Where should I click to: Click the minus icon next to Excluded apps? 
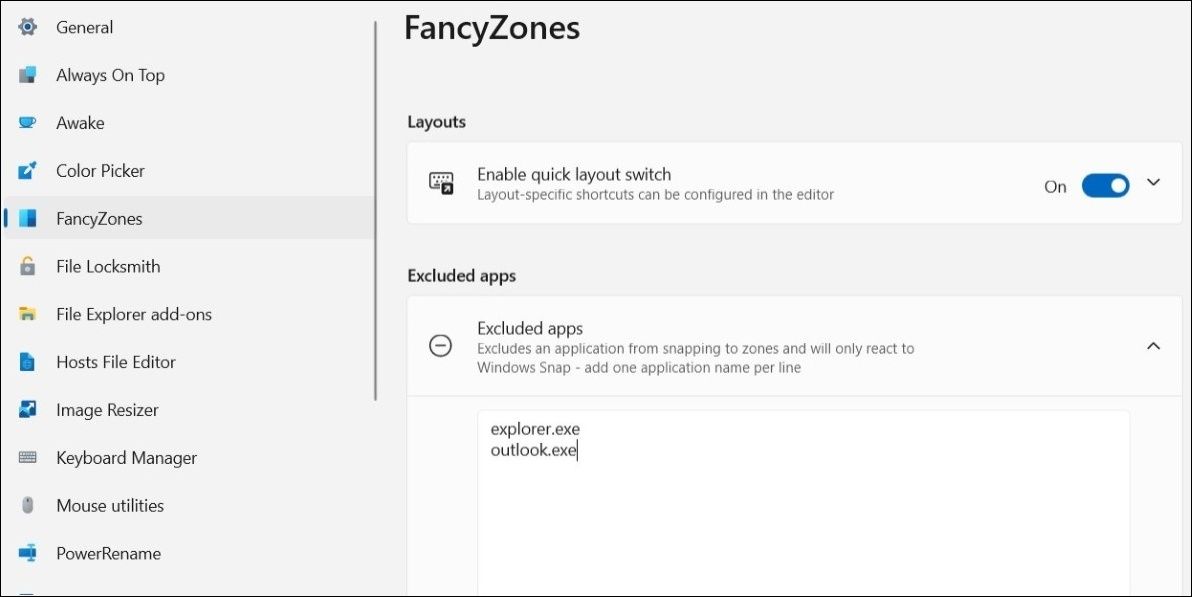(440, 345)
